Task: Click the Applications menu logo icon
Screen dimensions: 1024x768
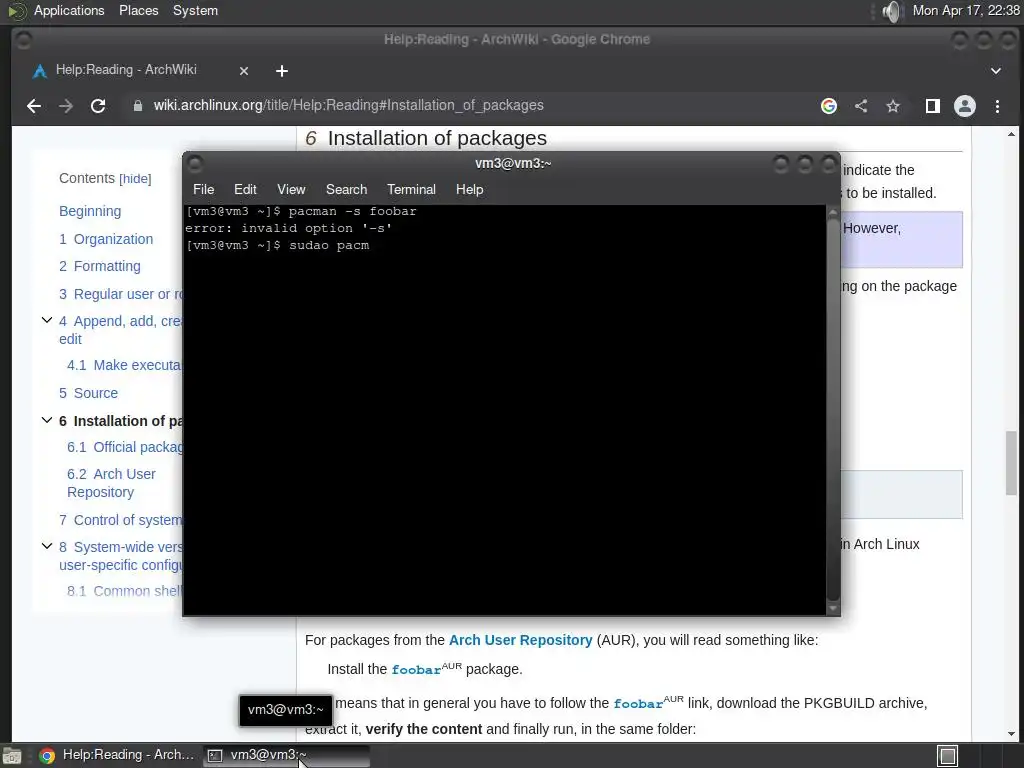Action: click(x=16, y=11)
